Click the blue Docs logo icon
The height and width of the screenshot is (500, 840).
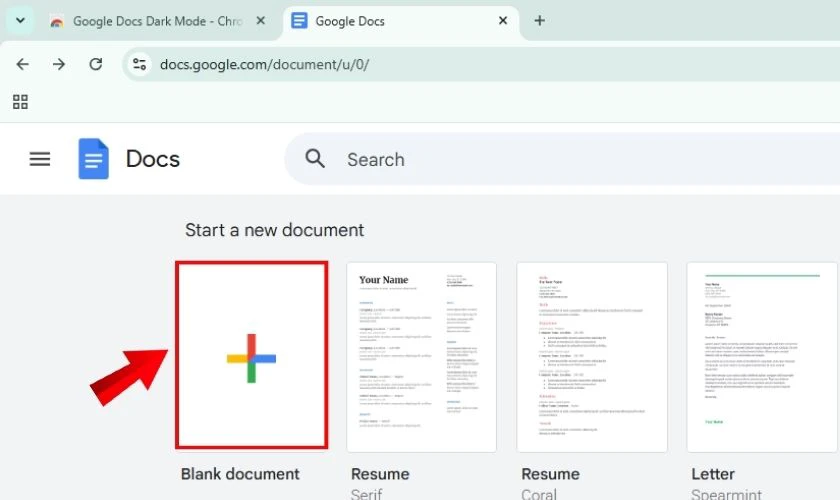click(93, 159)
